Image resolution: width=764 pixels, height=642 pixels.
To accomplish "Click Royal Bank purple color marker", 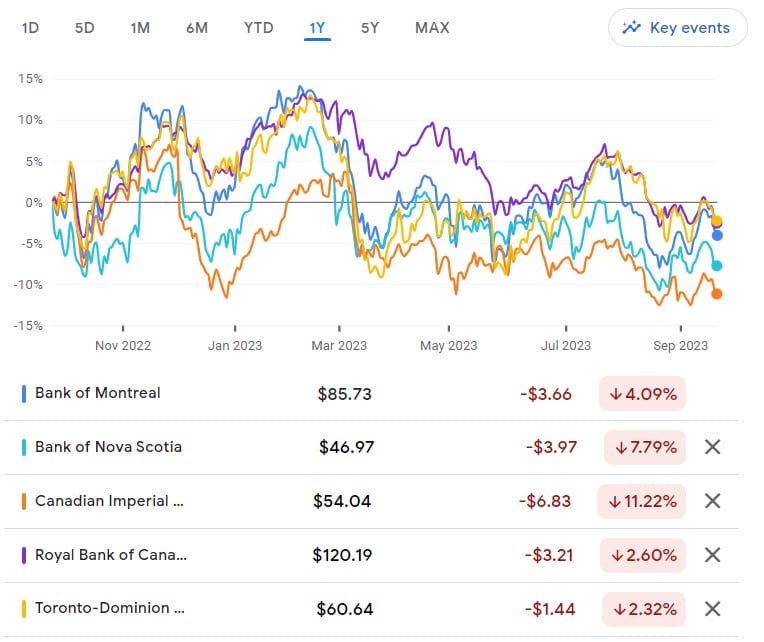I will coord(24,555).
